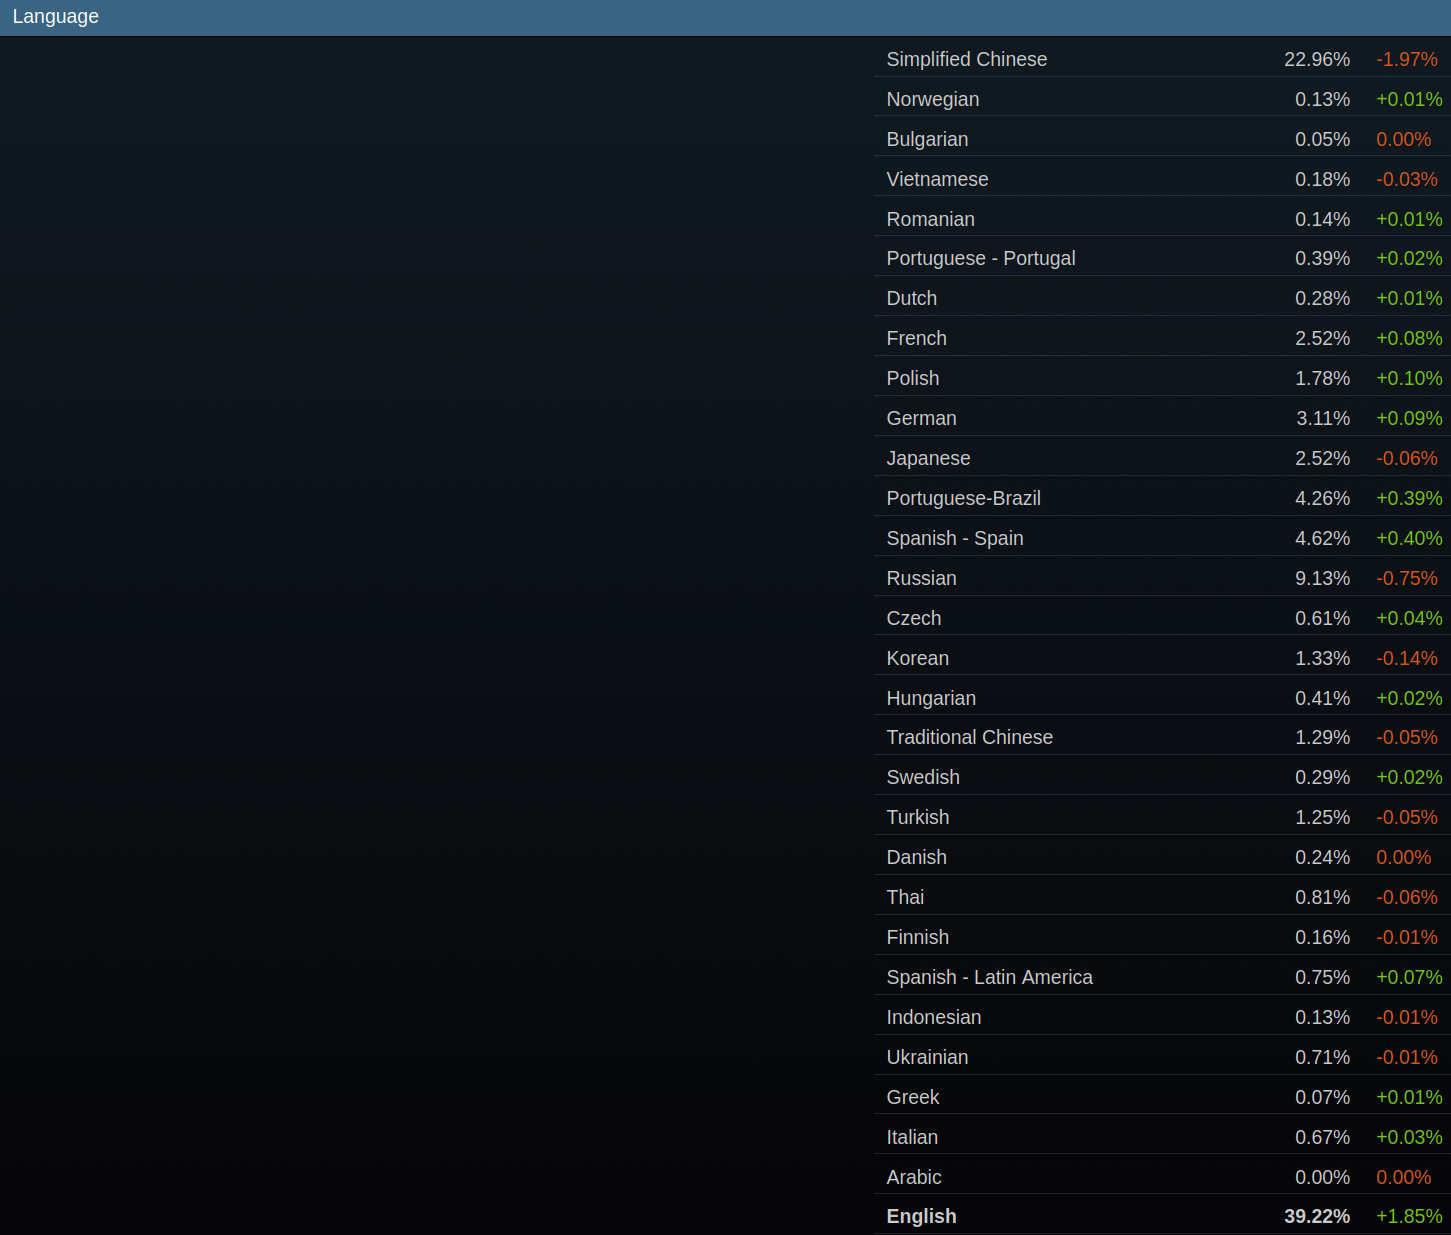Click the 3.11% share for German
The image size is (1451, 1235).
pyautogui.click(x=1323, y=418)
